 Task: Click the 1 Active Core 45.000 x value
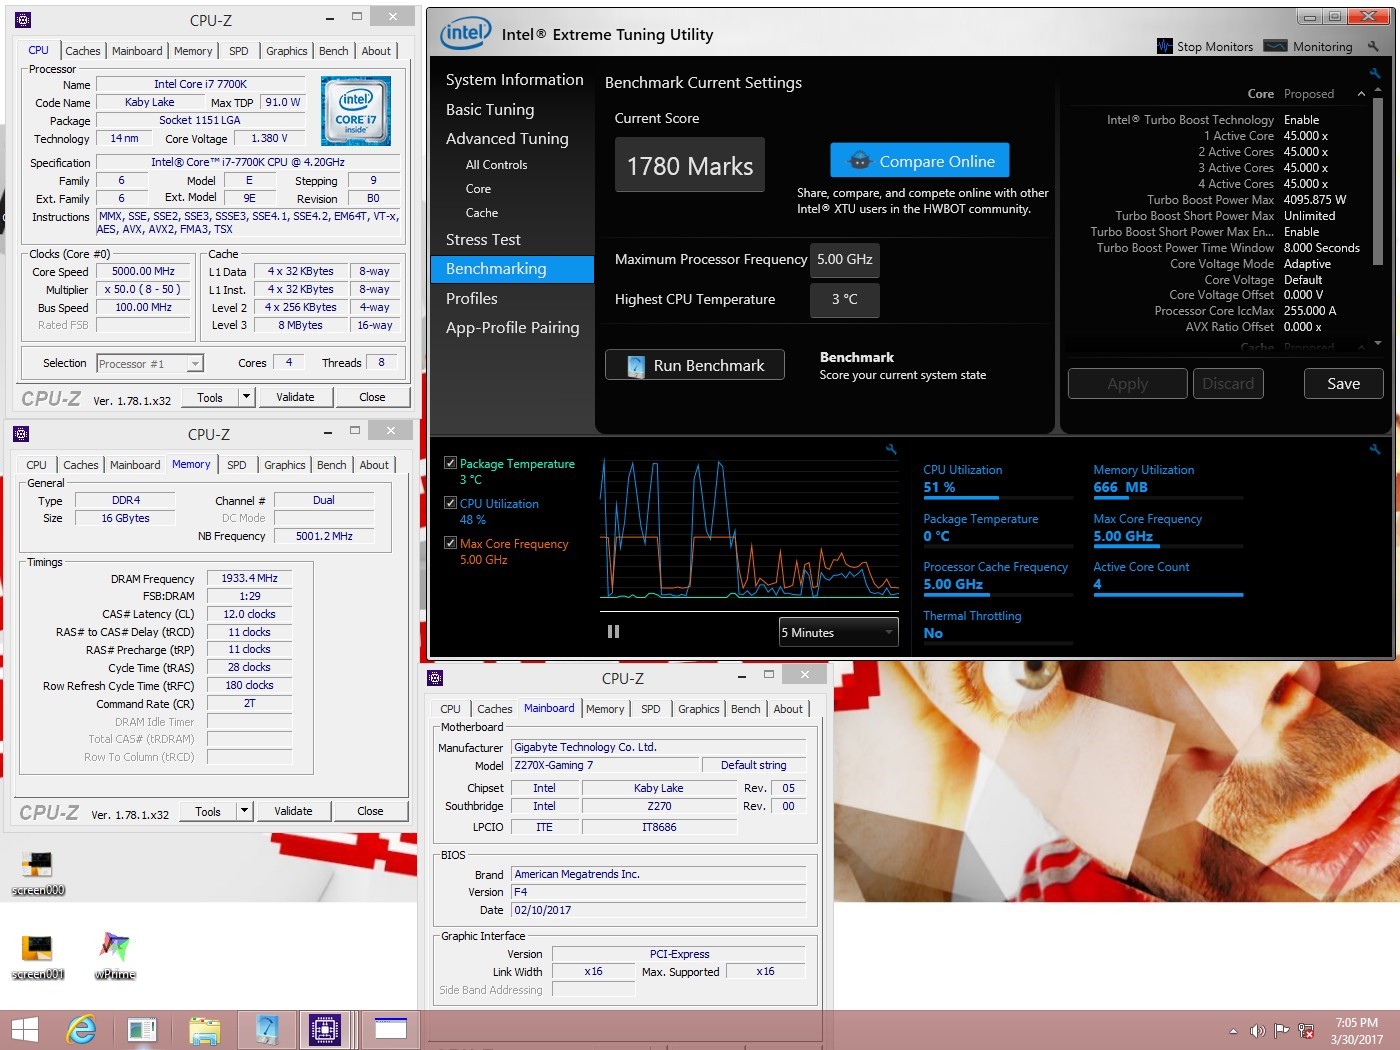tap(1306, 136)
